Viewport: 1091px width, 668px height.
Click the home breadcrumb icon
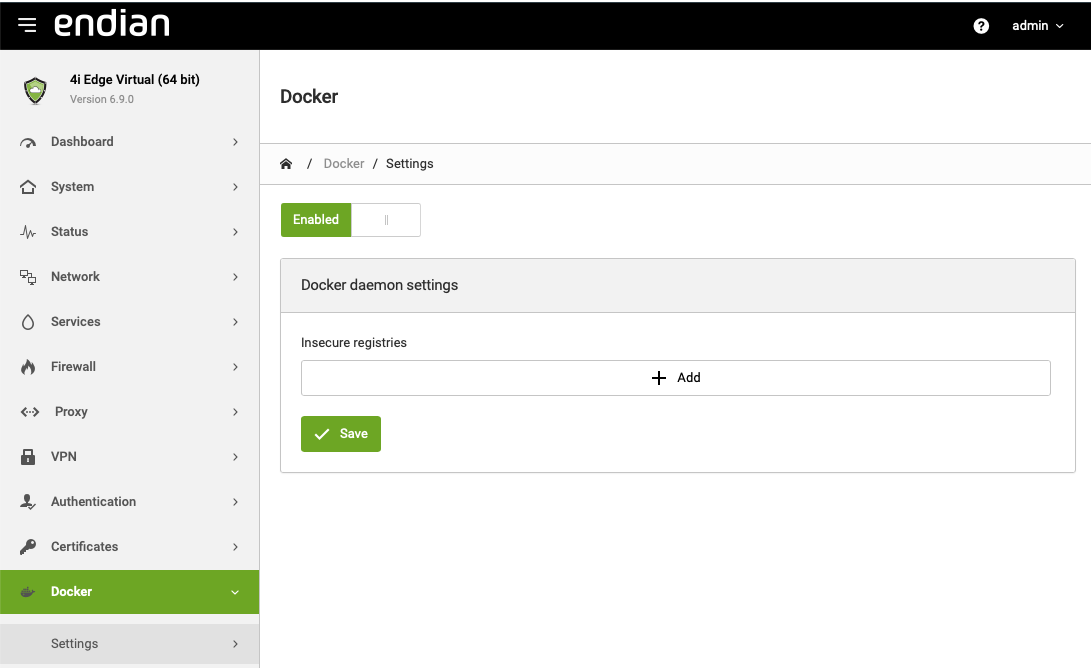click(x=286, y=164)
